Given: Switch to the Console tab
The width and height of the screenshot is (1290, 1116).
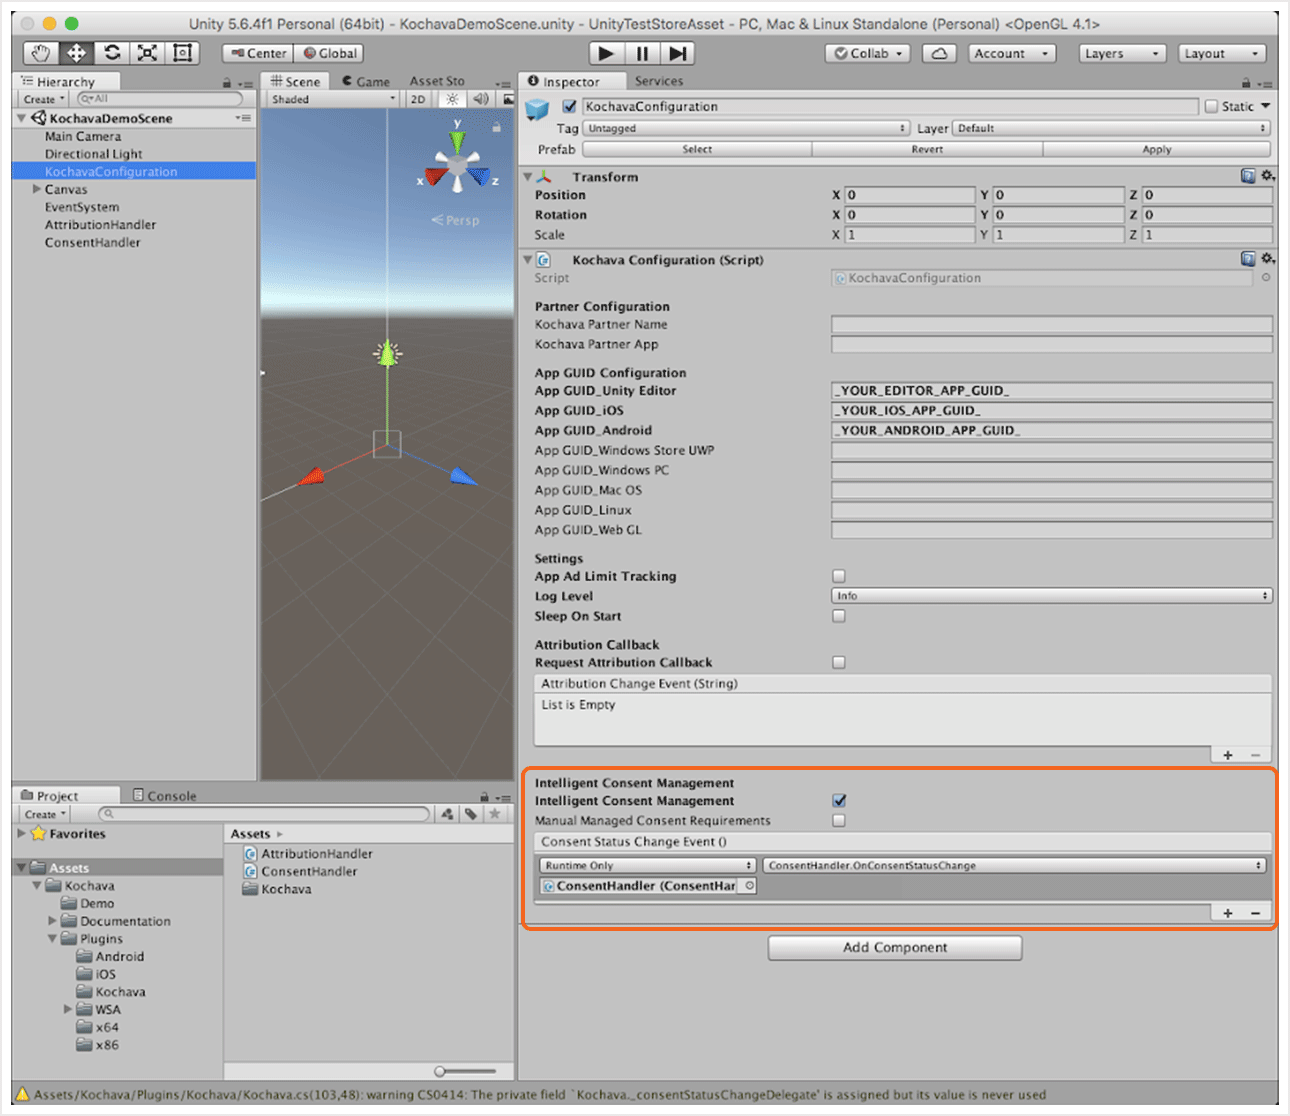Looking at the screenshot, I should (164, 796).
